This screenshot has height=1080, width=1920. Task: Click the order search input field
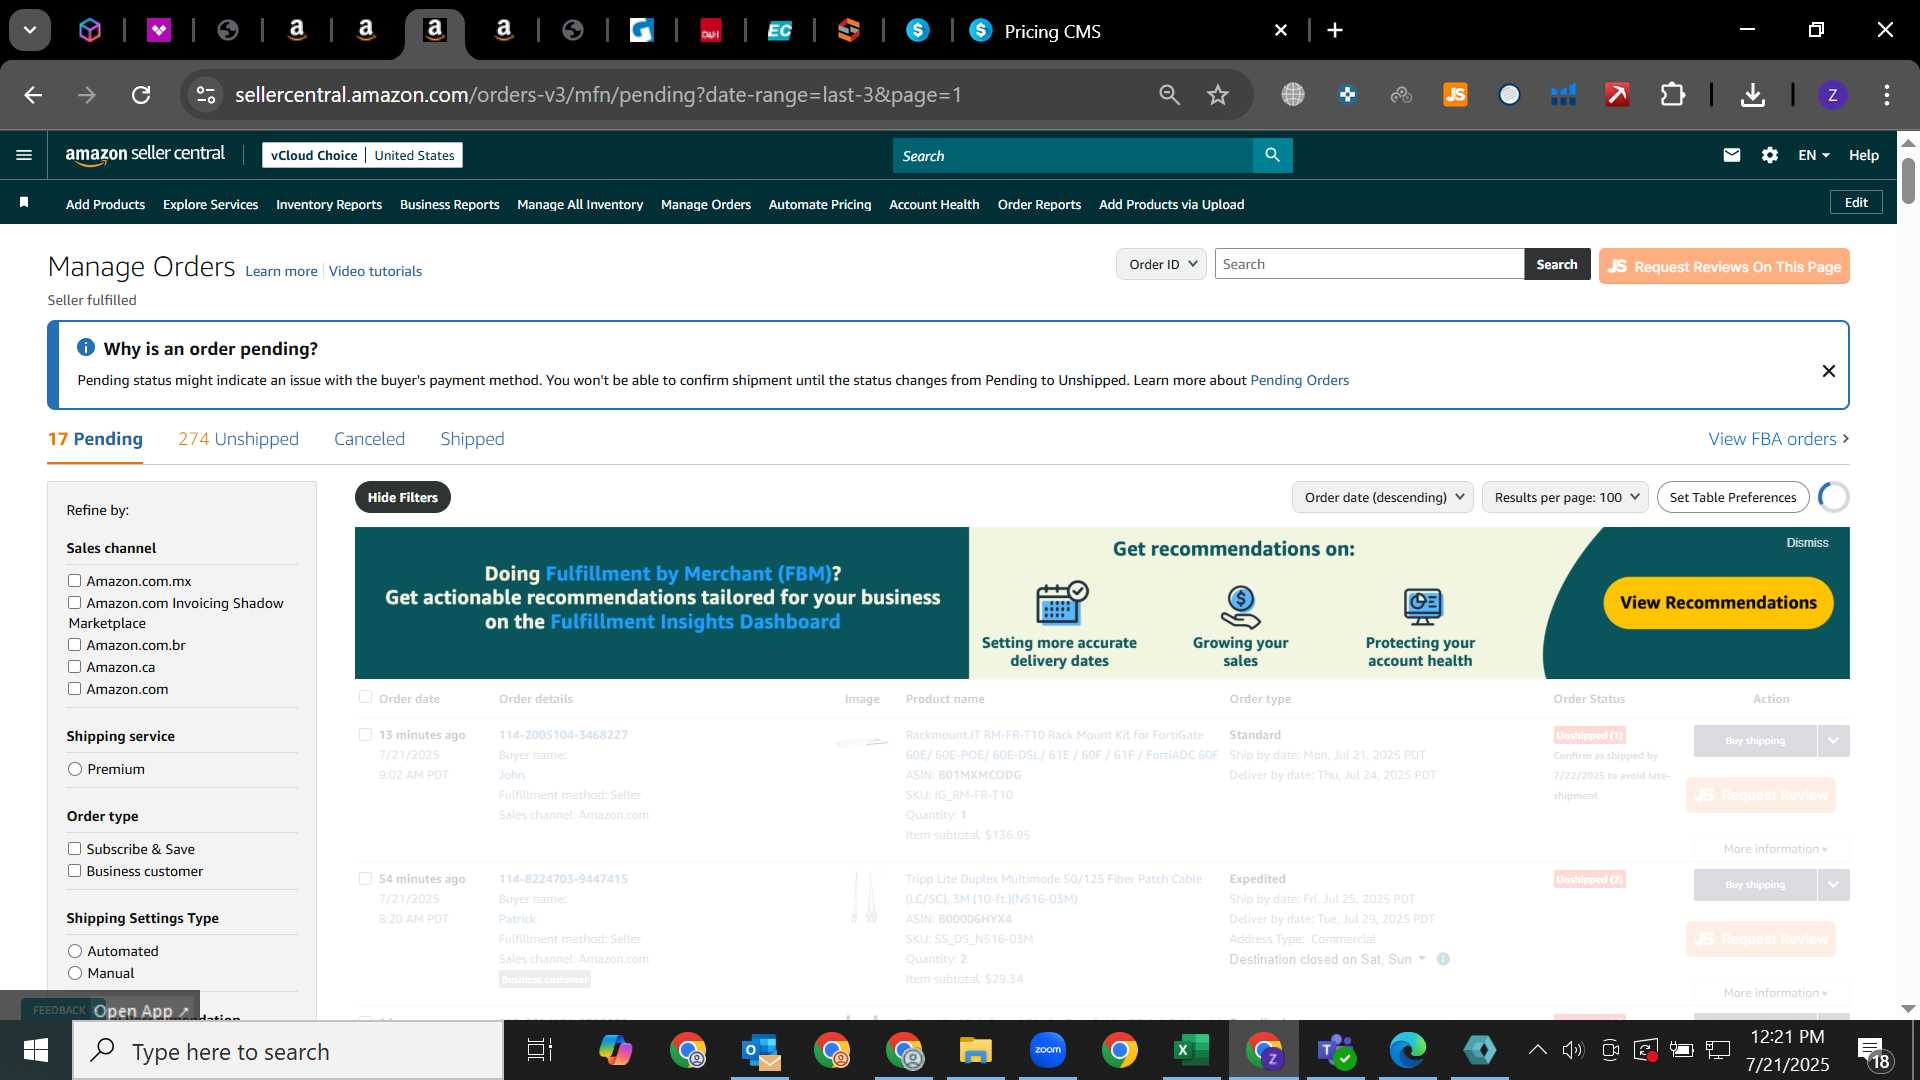[1369, 264]
